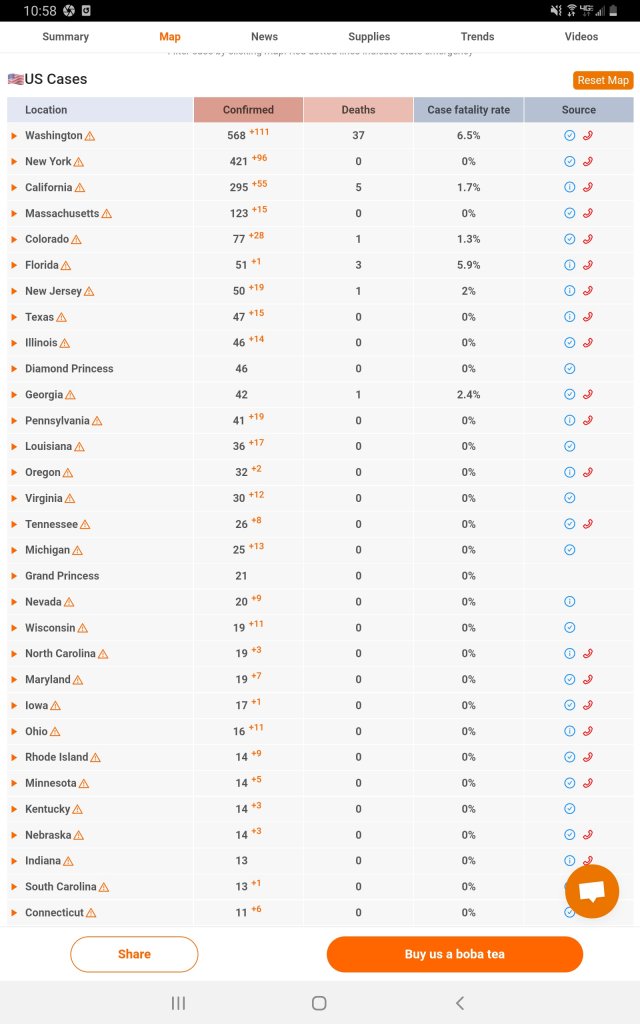Click the Reset Map button
The height and width of the screenshot is (1024, 640).
(x=603, y=80)
